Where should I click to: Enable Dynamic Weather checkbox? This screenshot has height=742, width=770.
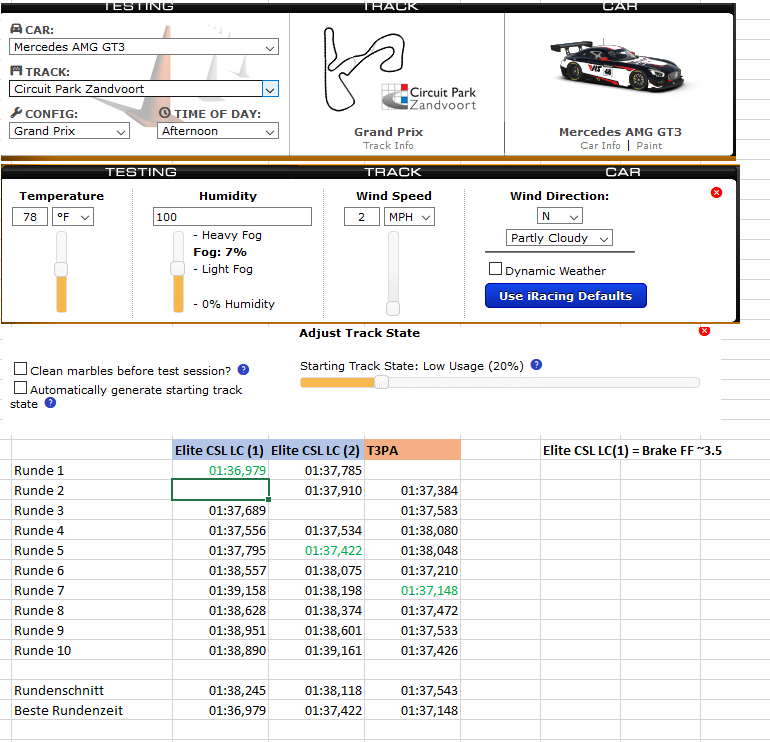click(x=495, y=269)
